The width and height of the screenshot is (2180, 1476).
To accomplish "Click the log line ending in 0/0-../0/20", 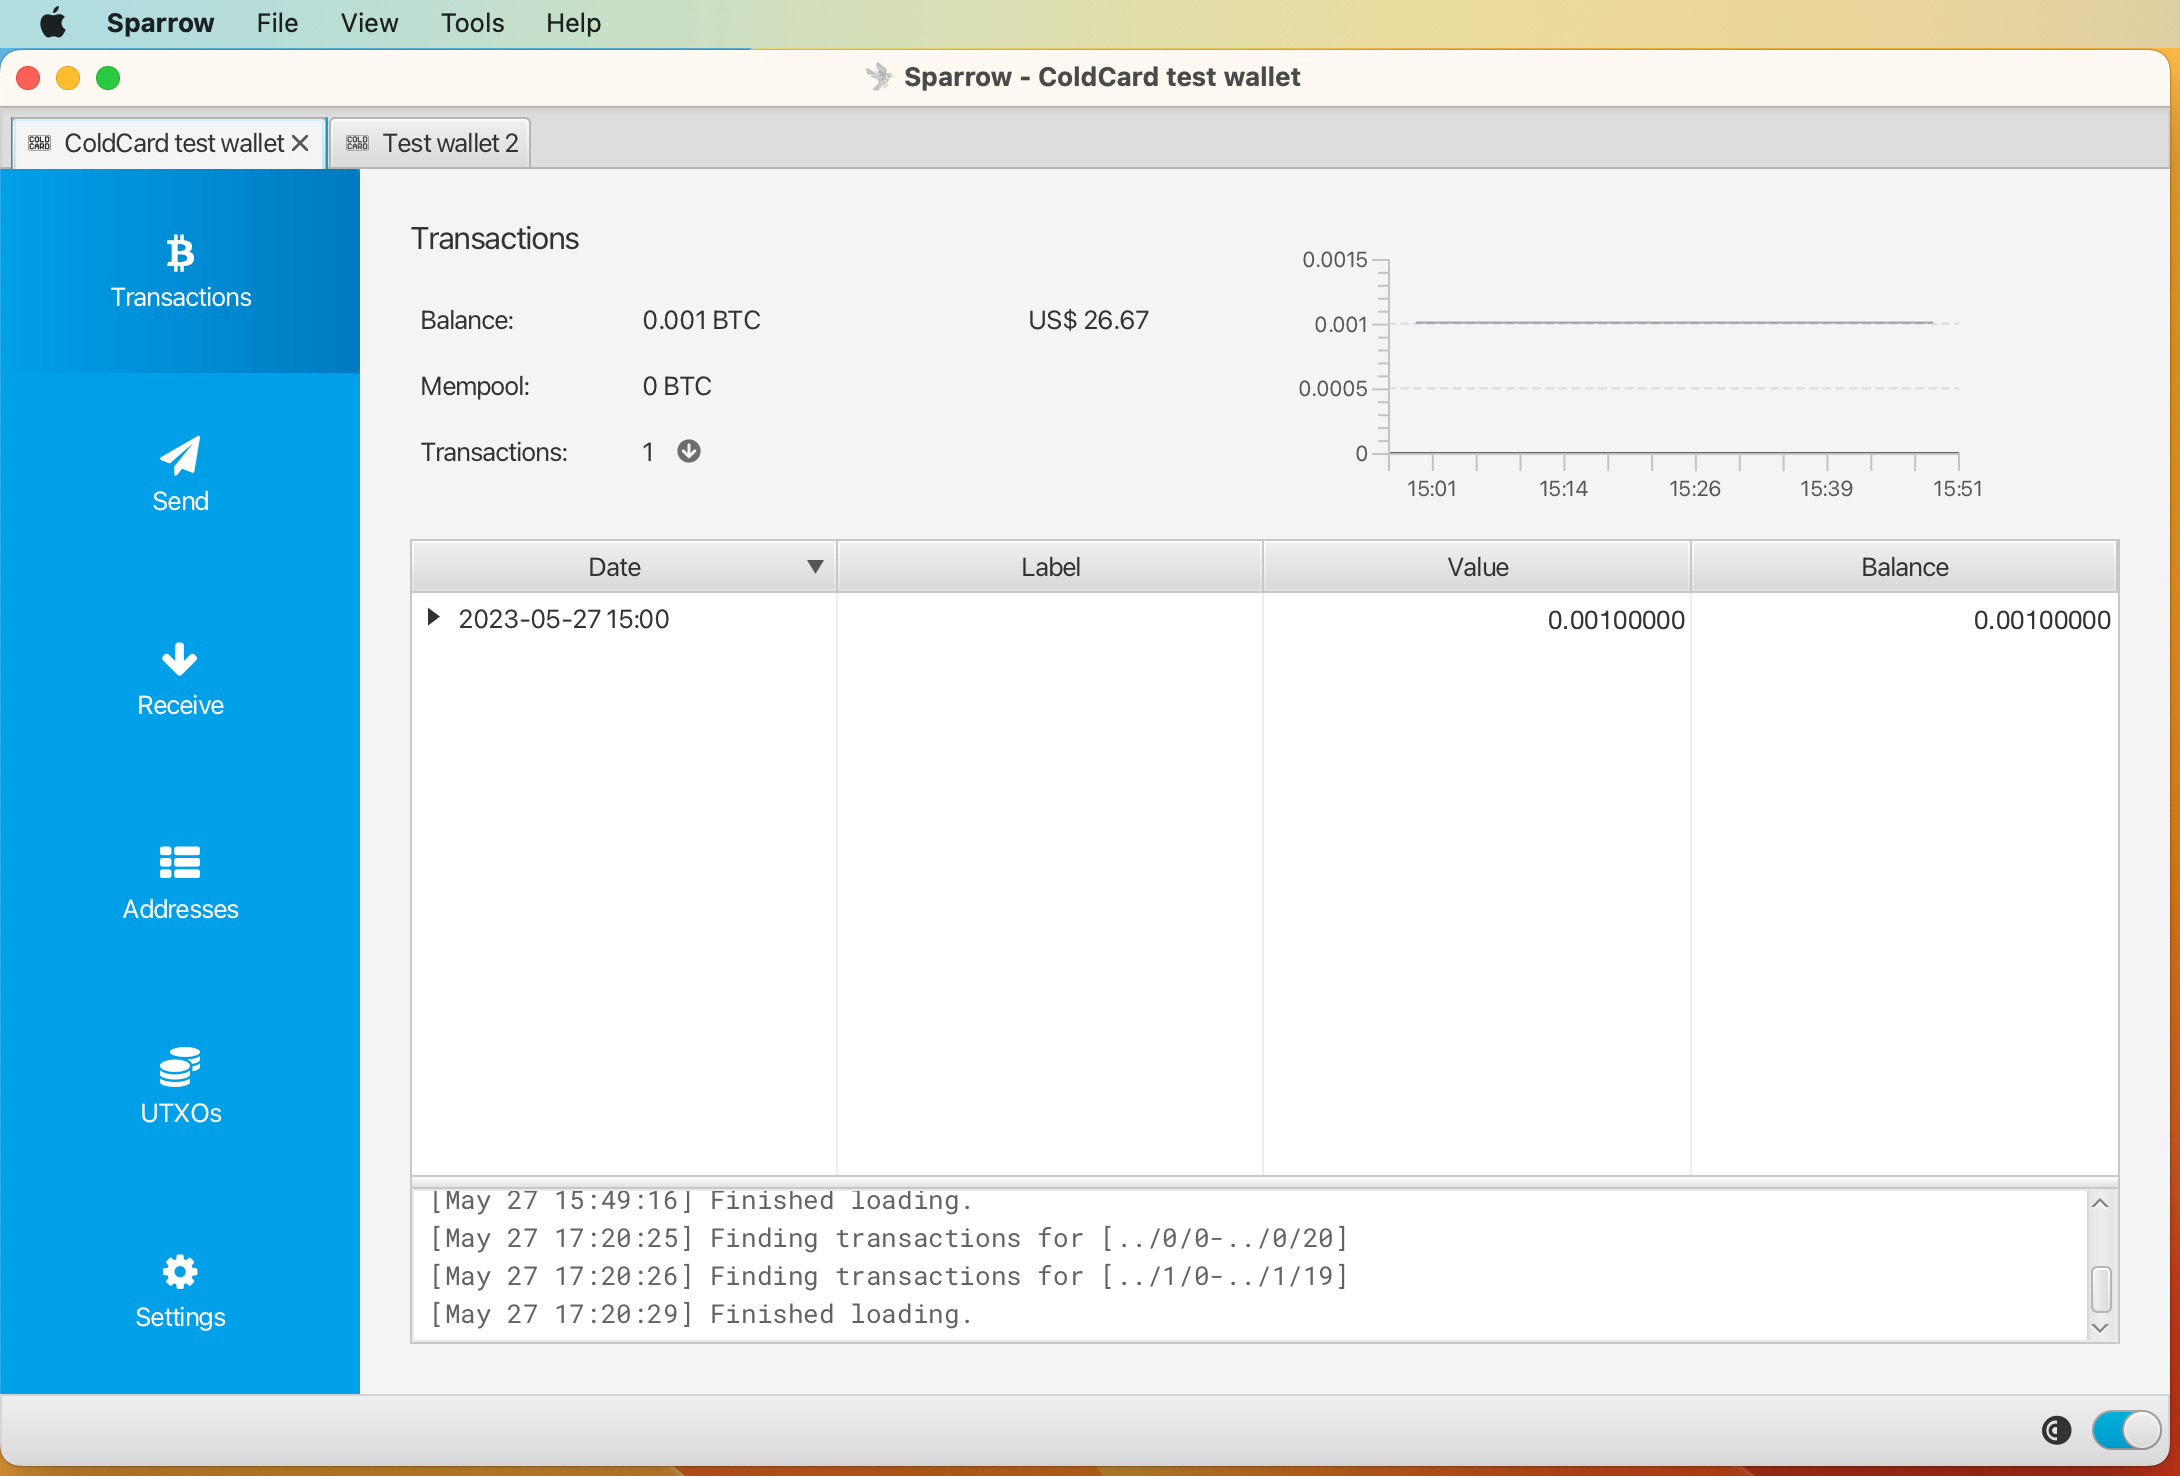I will pyautogui.click(x=889, y=1238).
